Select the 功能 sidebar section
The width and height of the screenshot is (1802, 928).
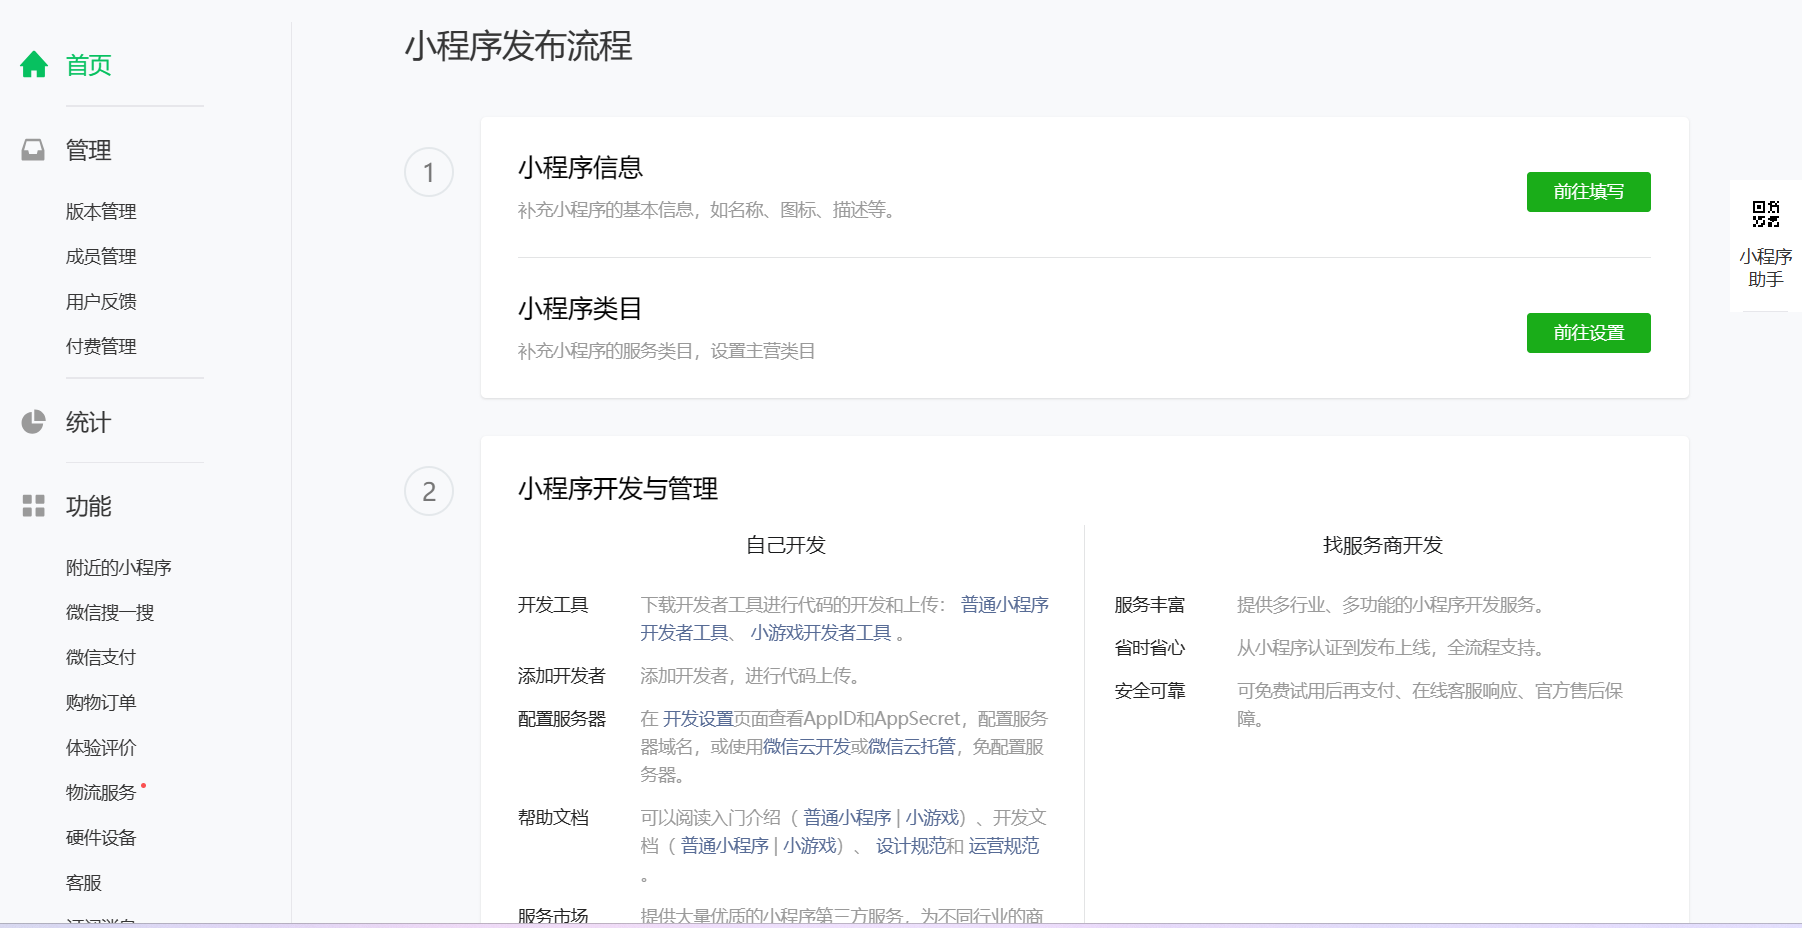tap(89, 506)
